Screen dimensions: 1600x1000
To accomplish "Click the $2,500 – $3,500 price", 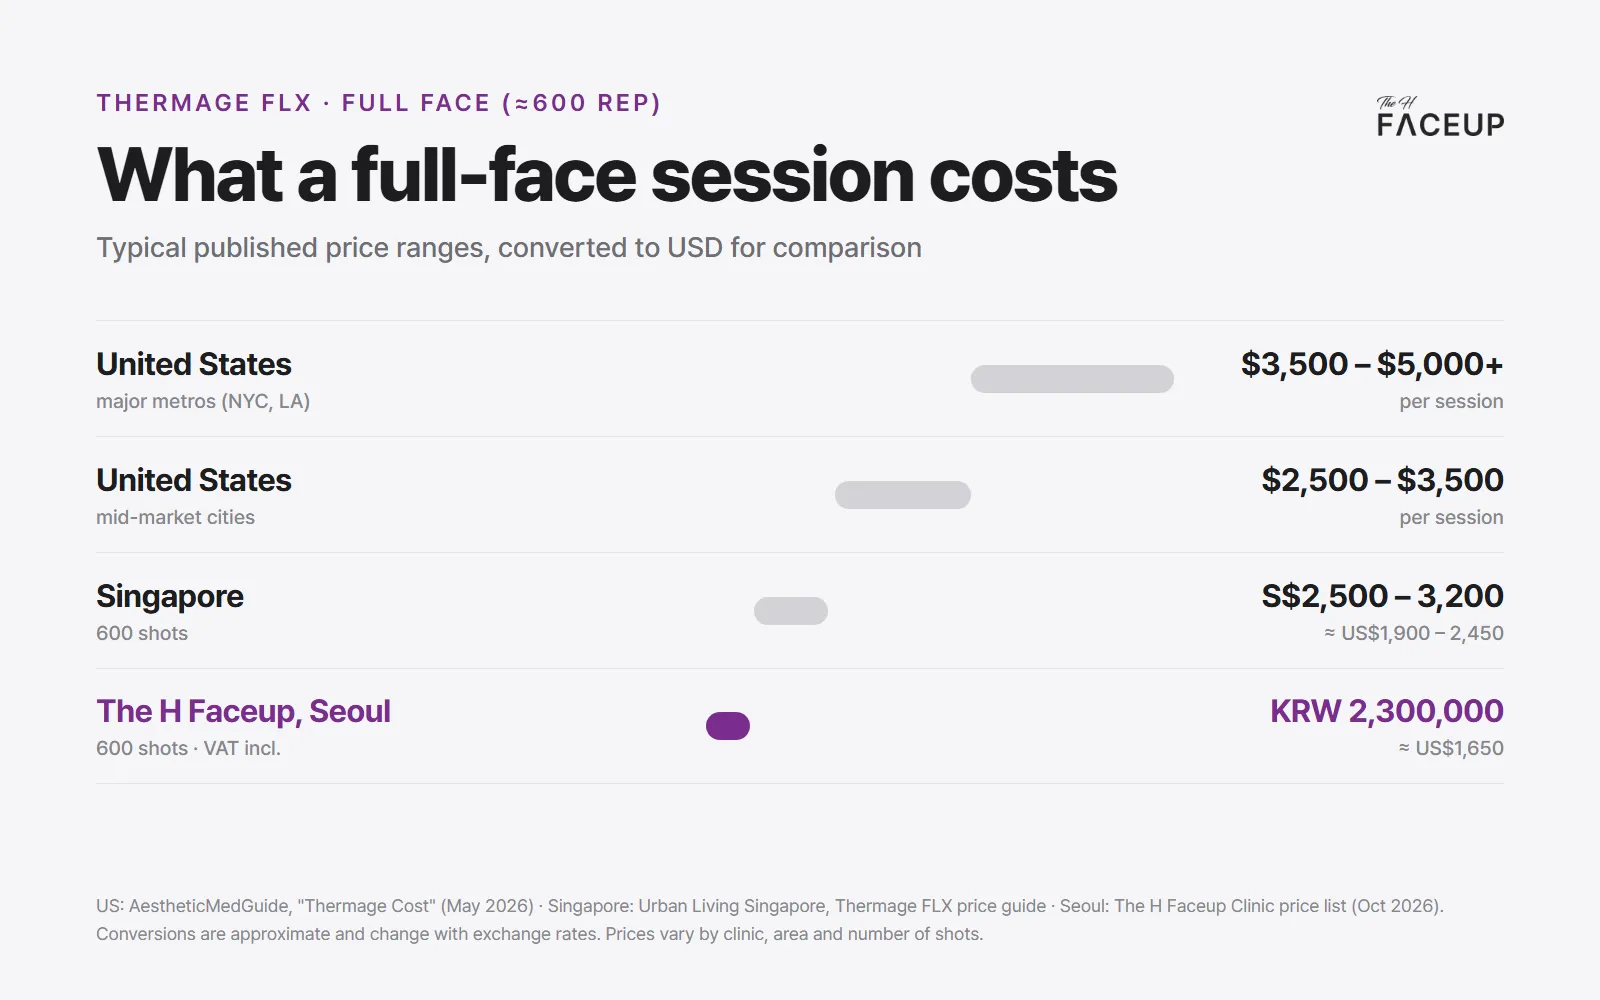I will click(x=1383, y=480).
